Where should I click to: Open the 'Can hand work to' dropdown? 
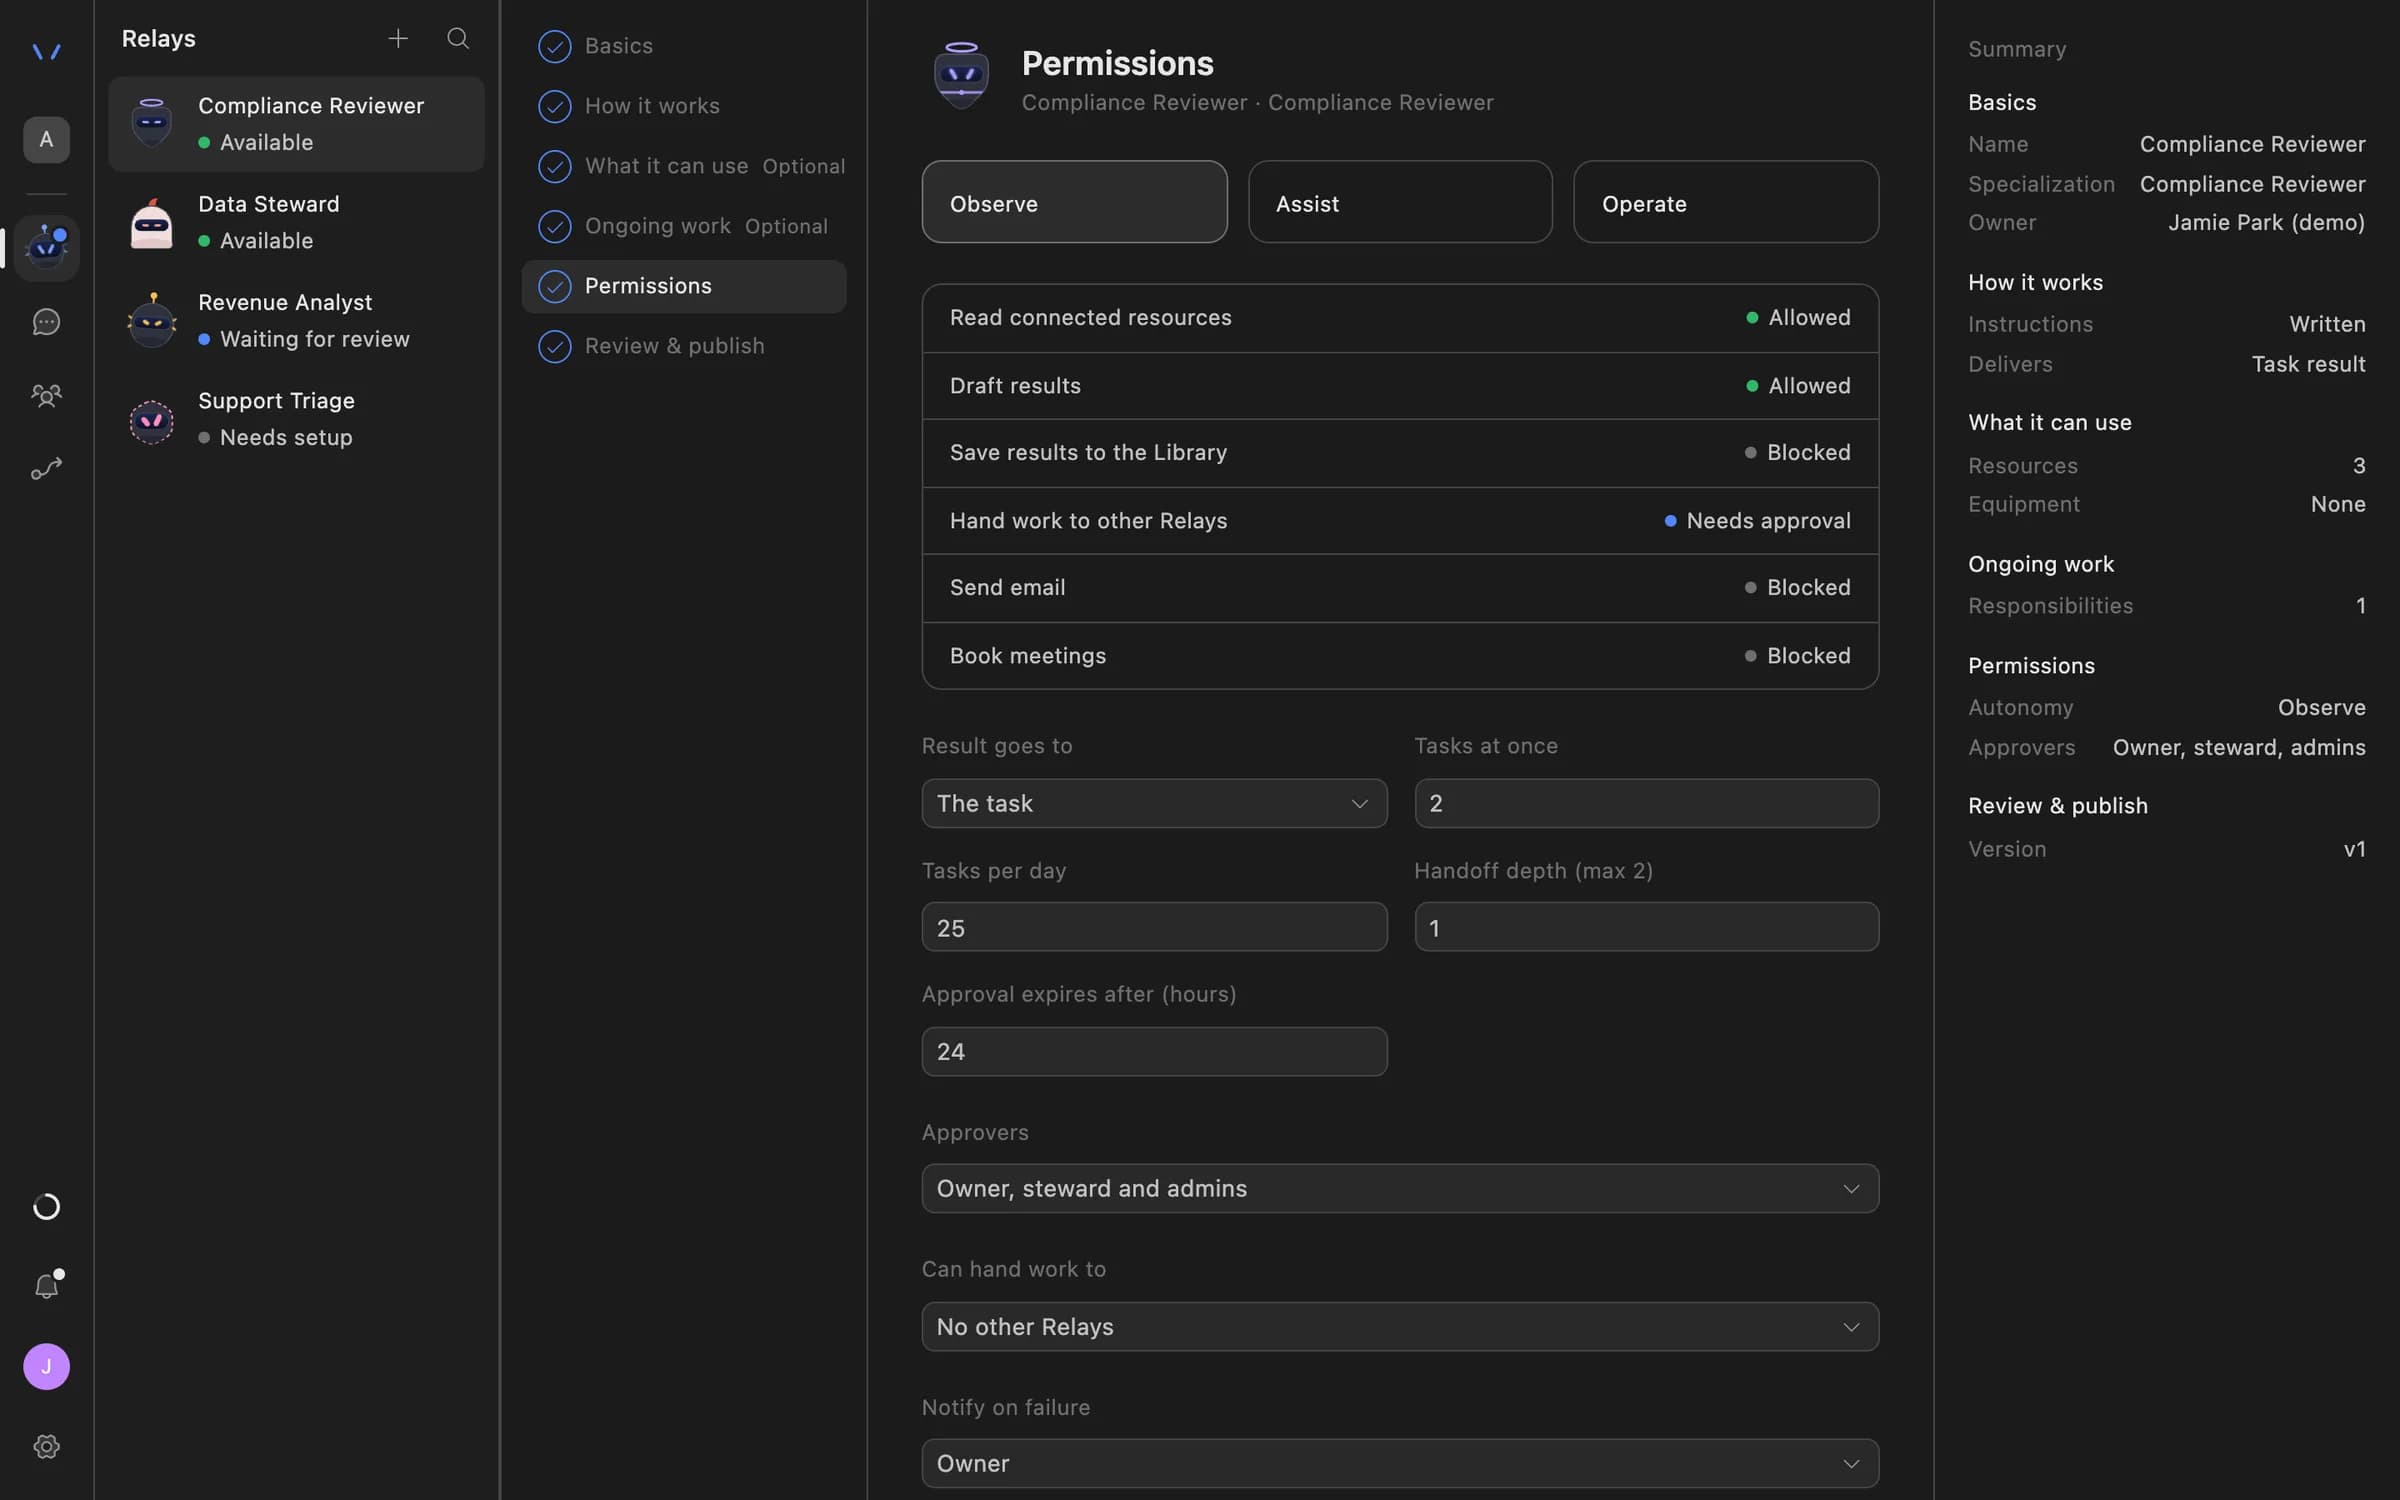pos(1400,1326)
